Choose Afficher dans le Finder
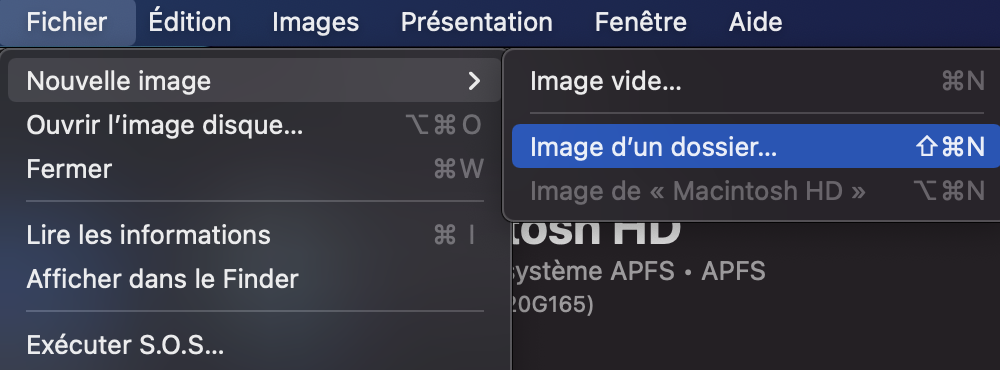The height and width of the screenshot is (370, 1000). [254, 279]
